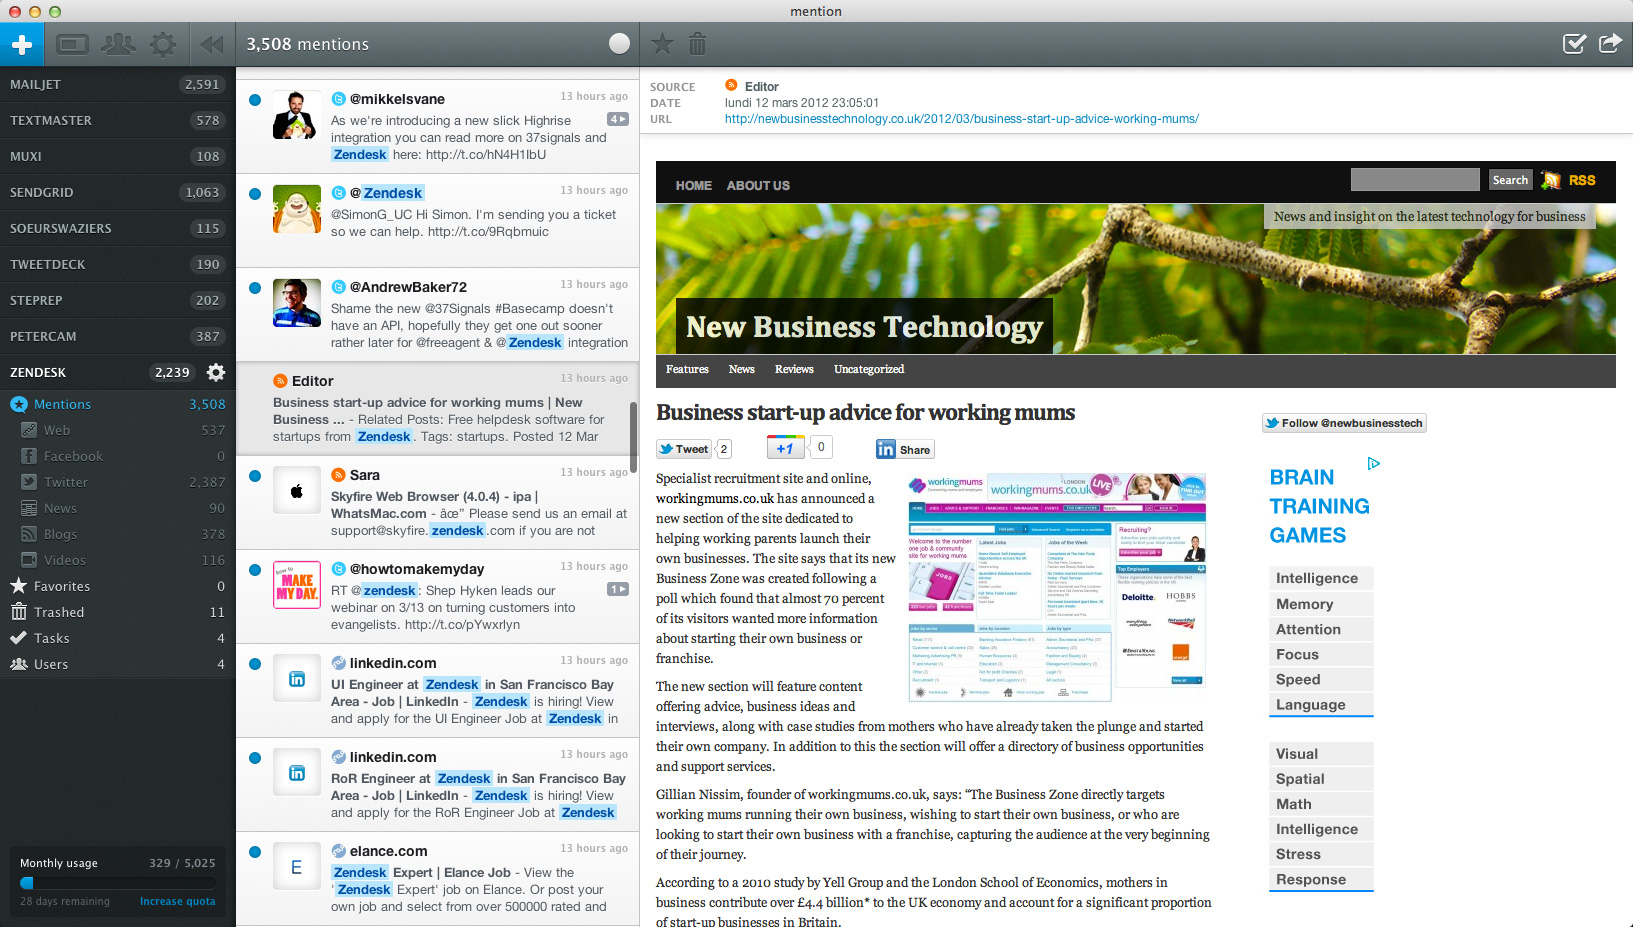Select the MAILJET alert

[117, 84]
